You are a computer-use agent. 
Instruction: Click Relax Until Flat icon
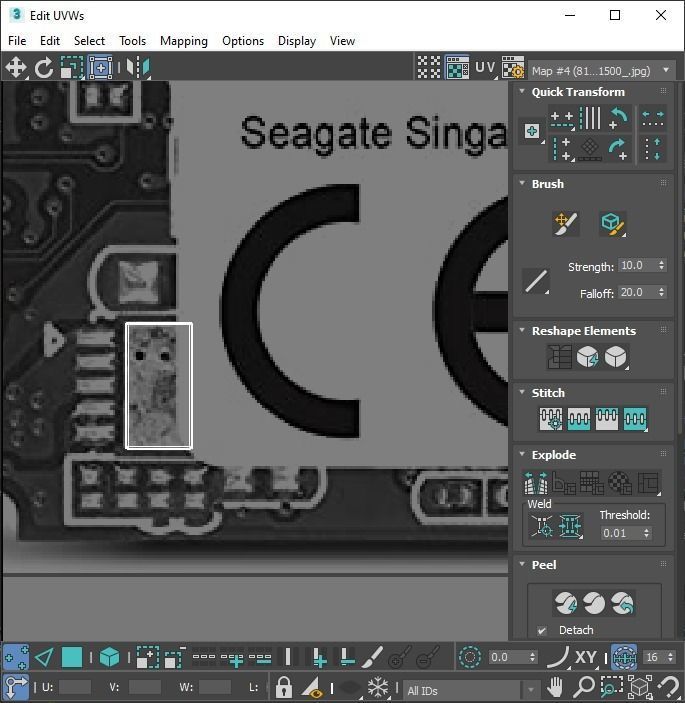[588, 357]
